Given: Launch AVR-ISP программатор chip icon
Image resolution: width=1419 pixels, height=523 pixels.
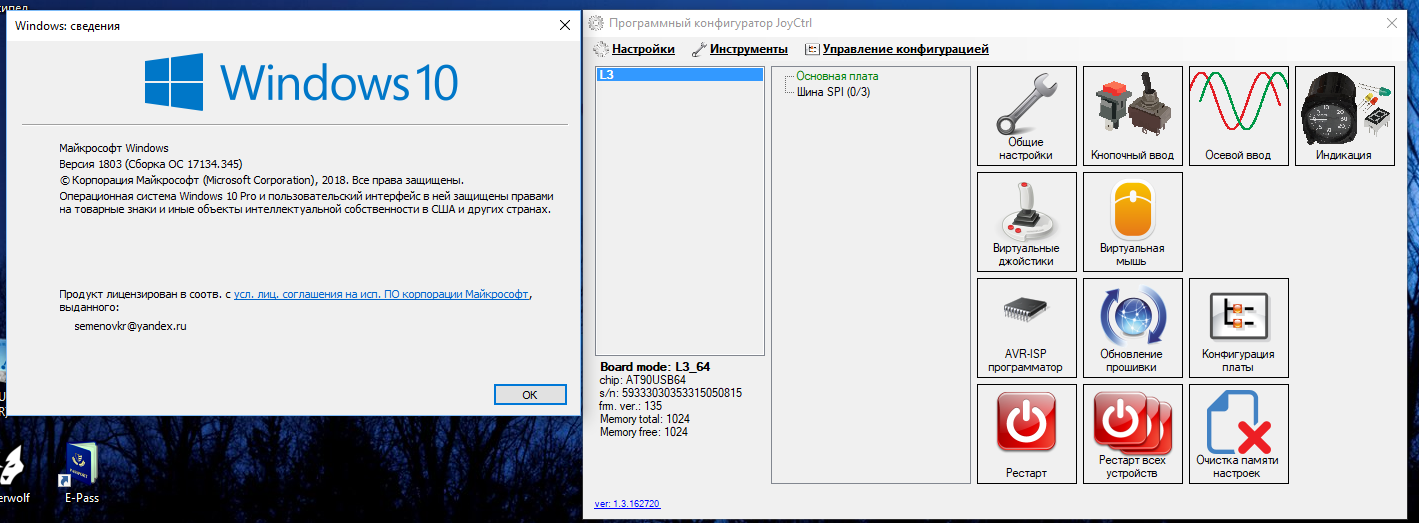Looking at the screenshot, I should point(1026,328).
